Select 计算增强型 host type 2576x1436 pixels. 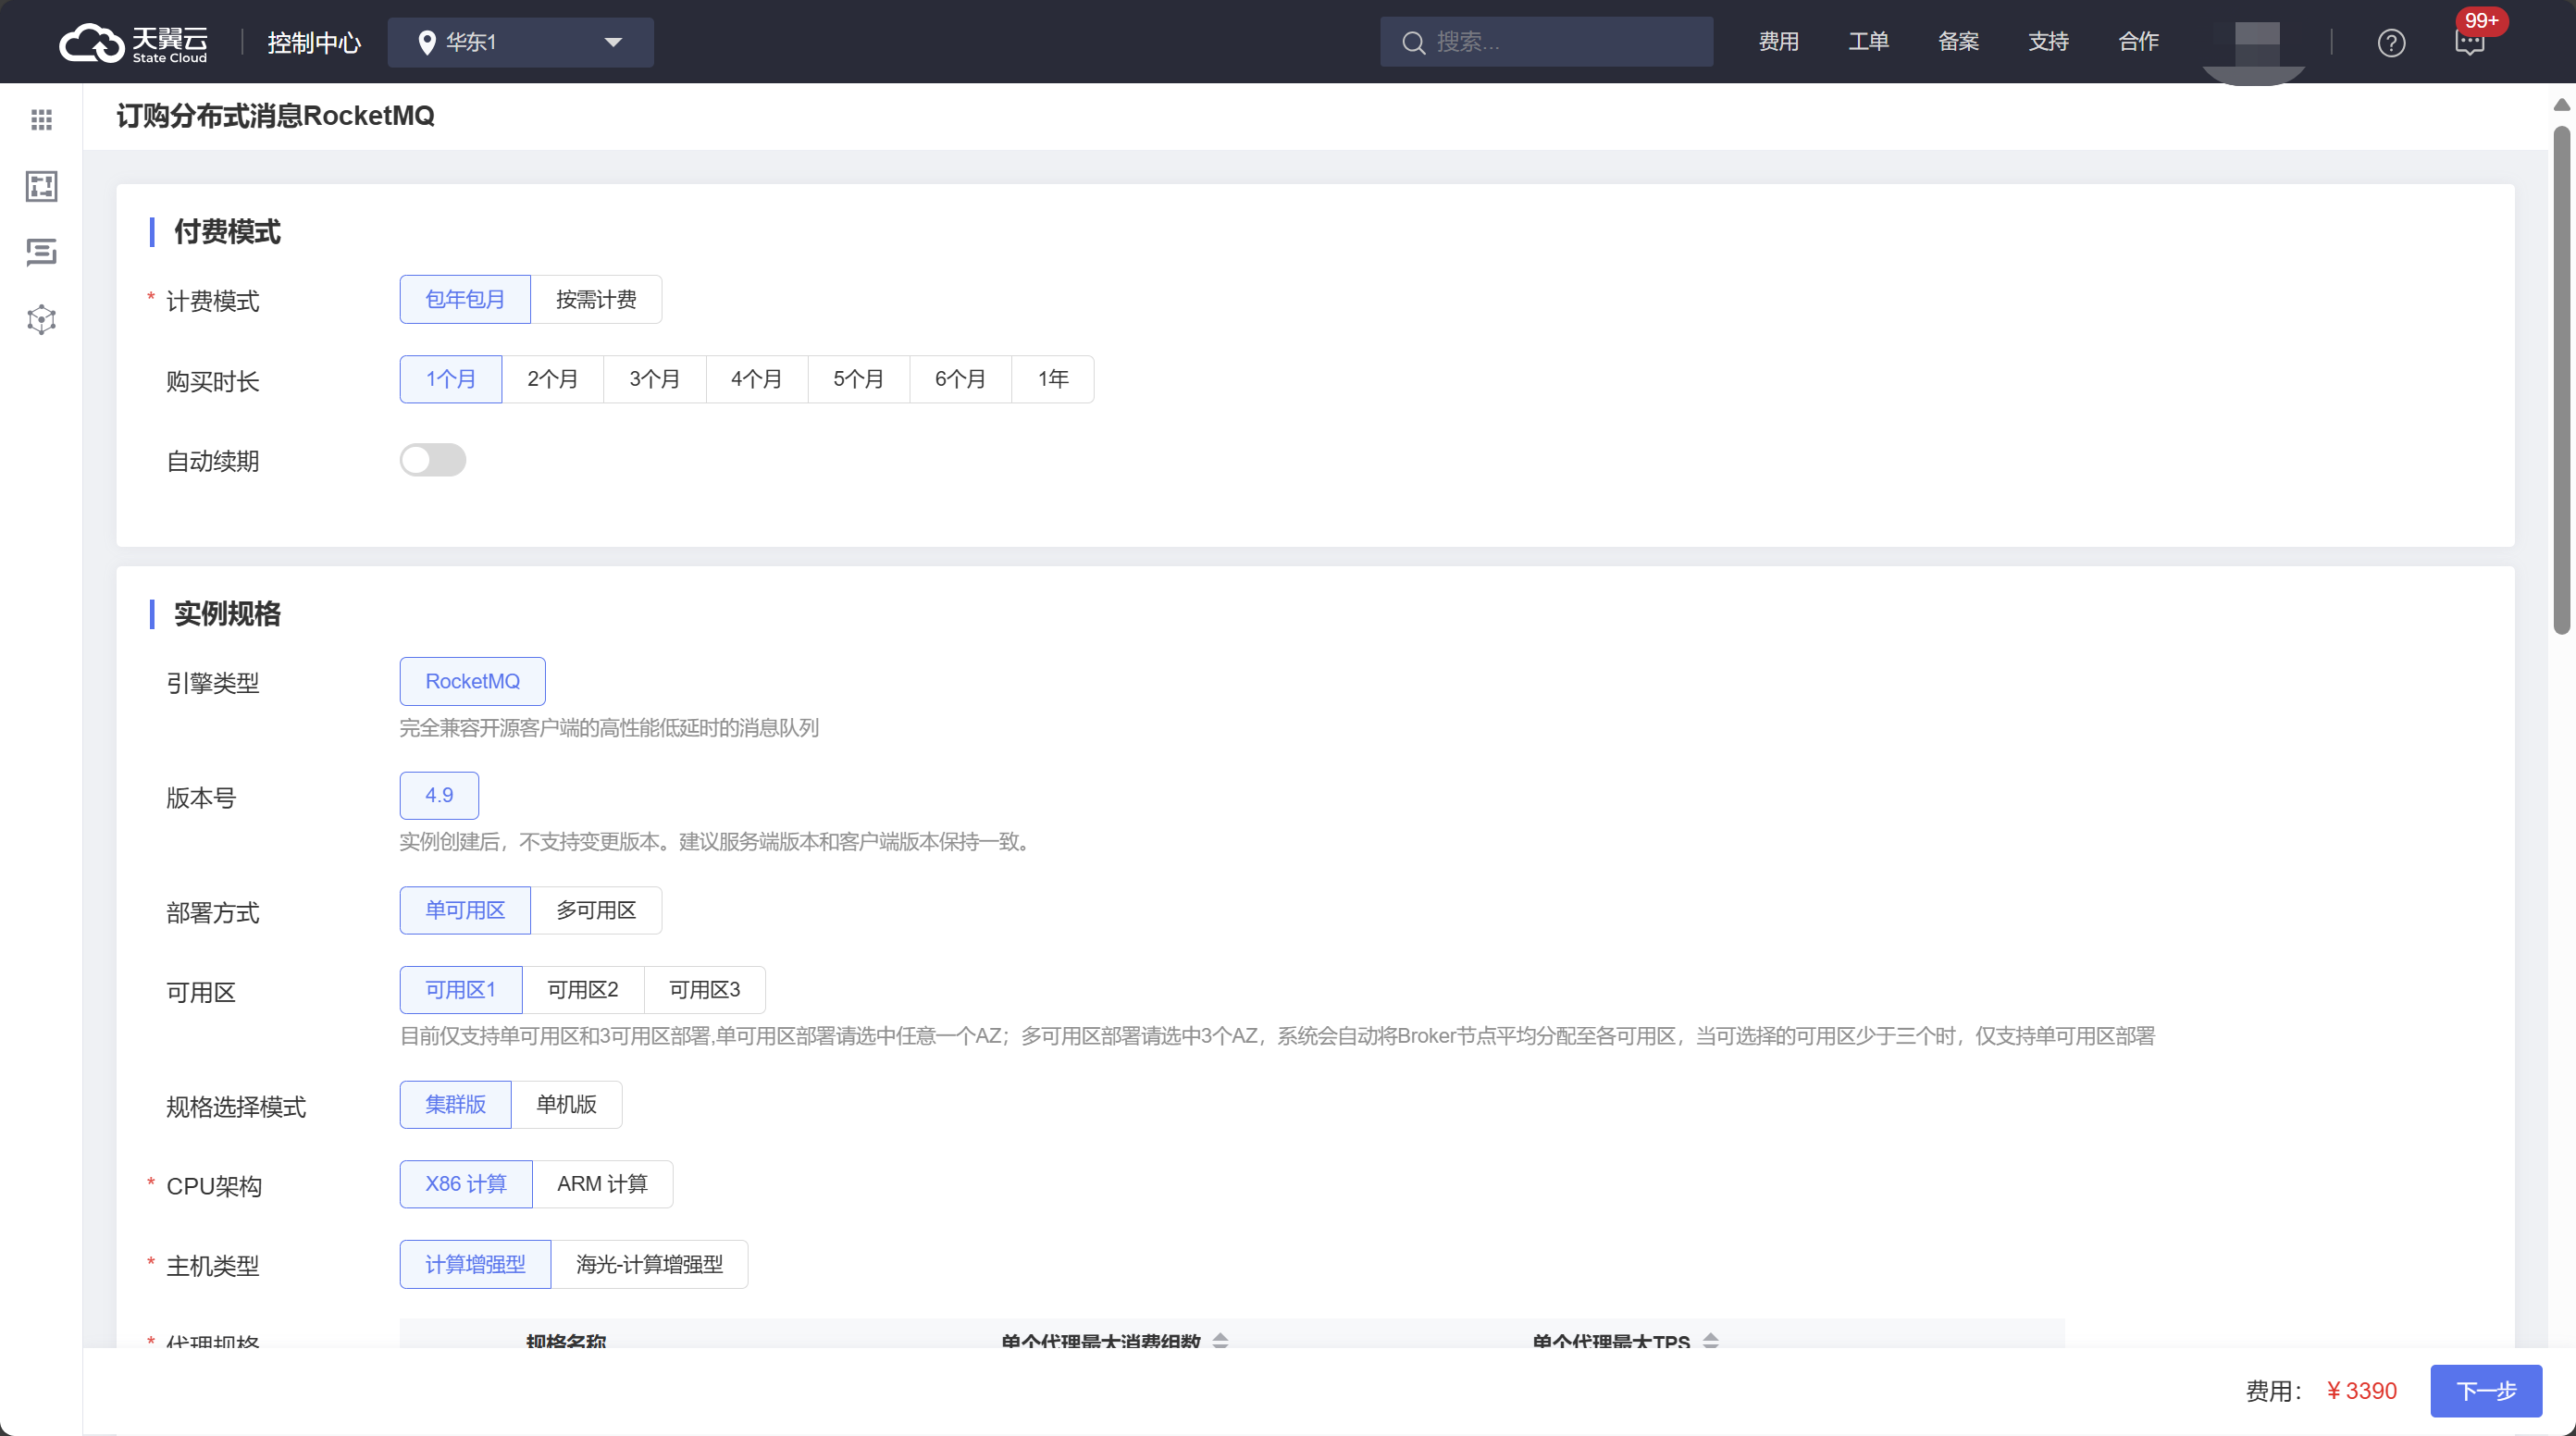[x=475, y=1264]
